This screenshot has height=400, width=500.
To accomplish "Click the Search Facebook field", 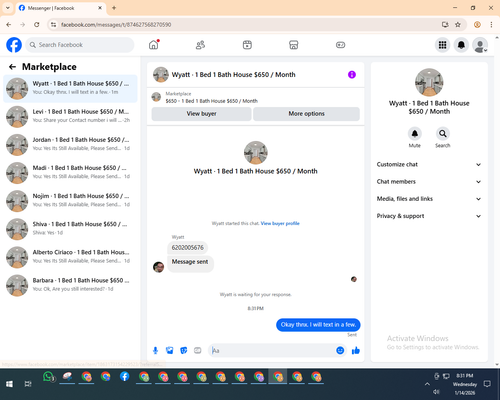I will (80, 45).
